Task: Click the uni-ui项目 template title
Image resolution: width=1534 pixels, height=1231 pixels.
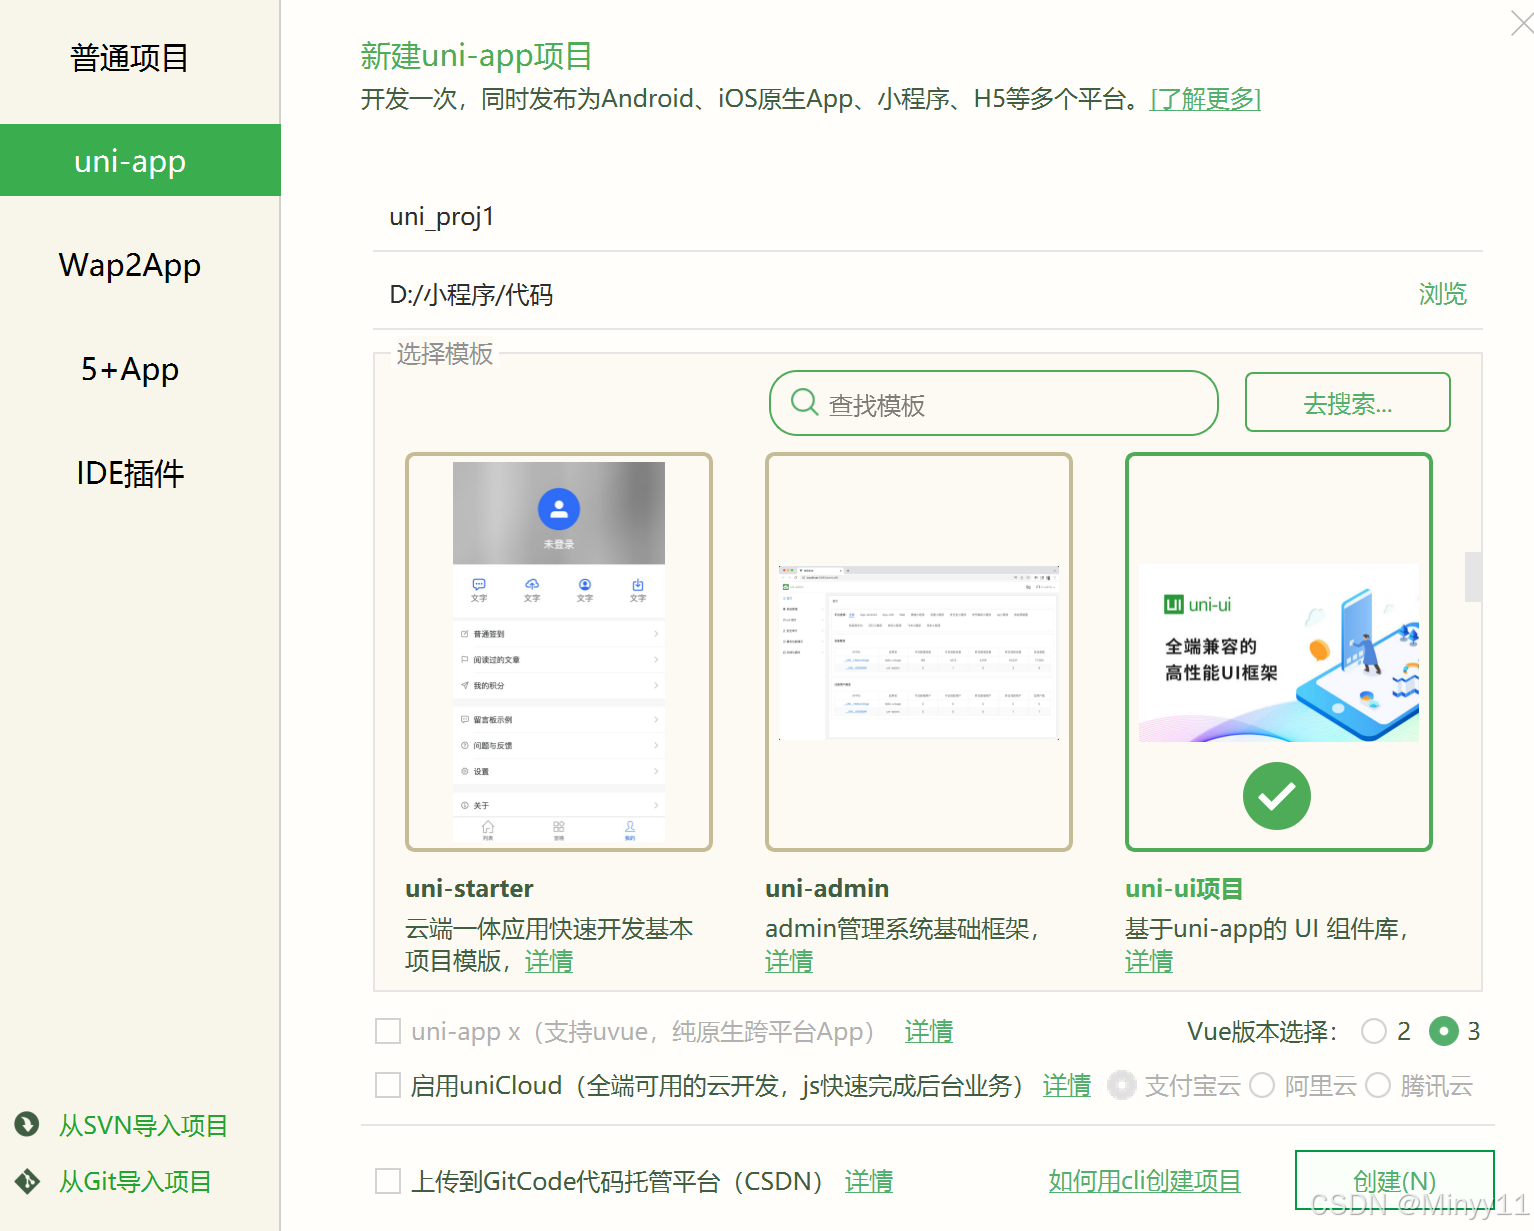Action: [x=1184, y=888]
